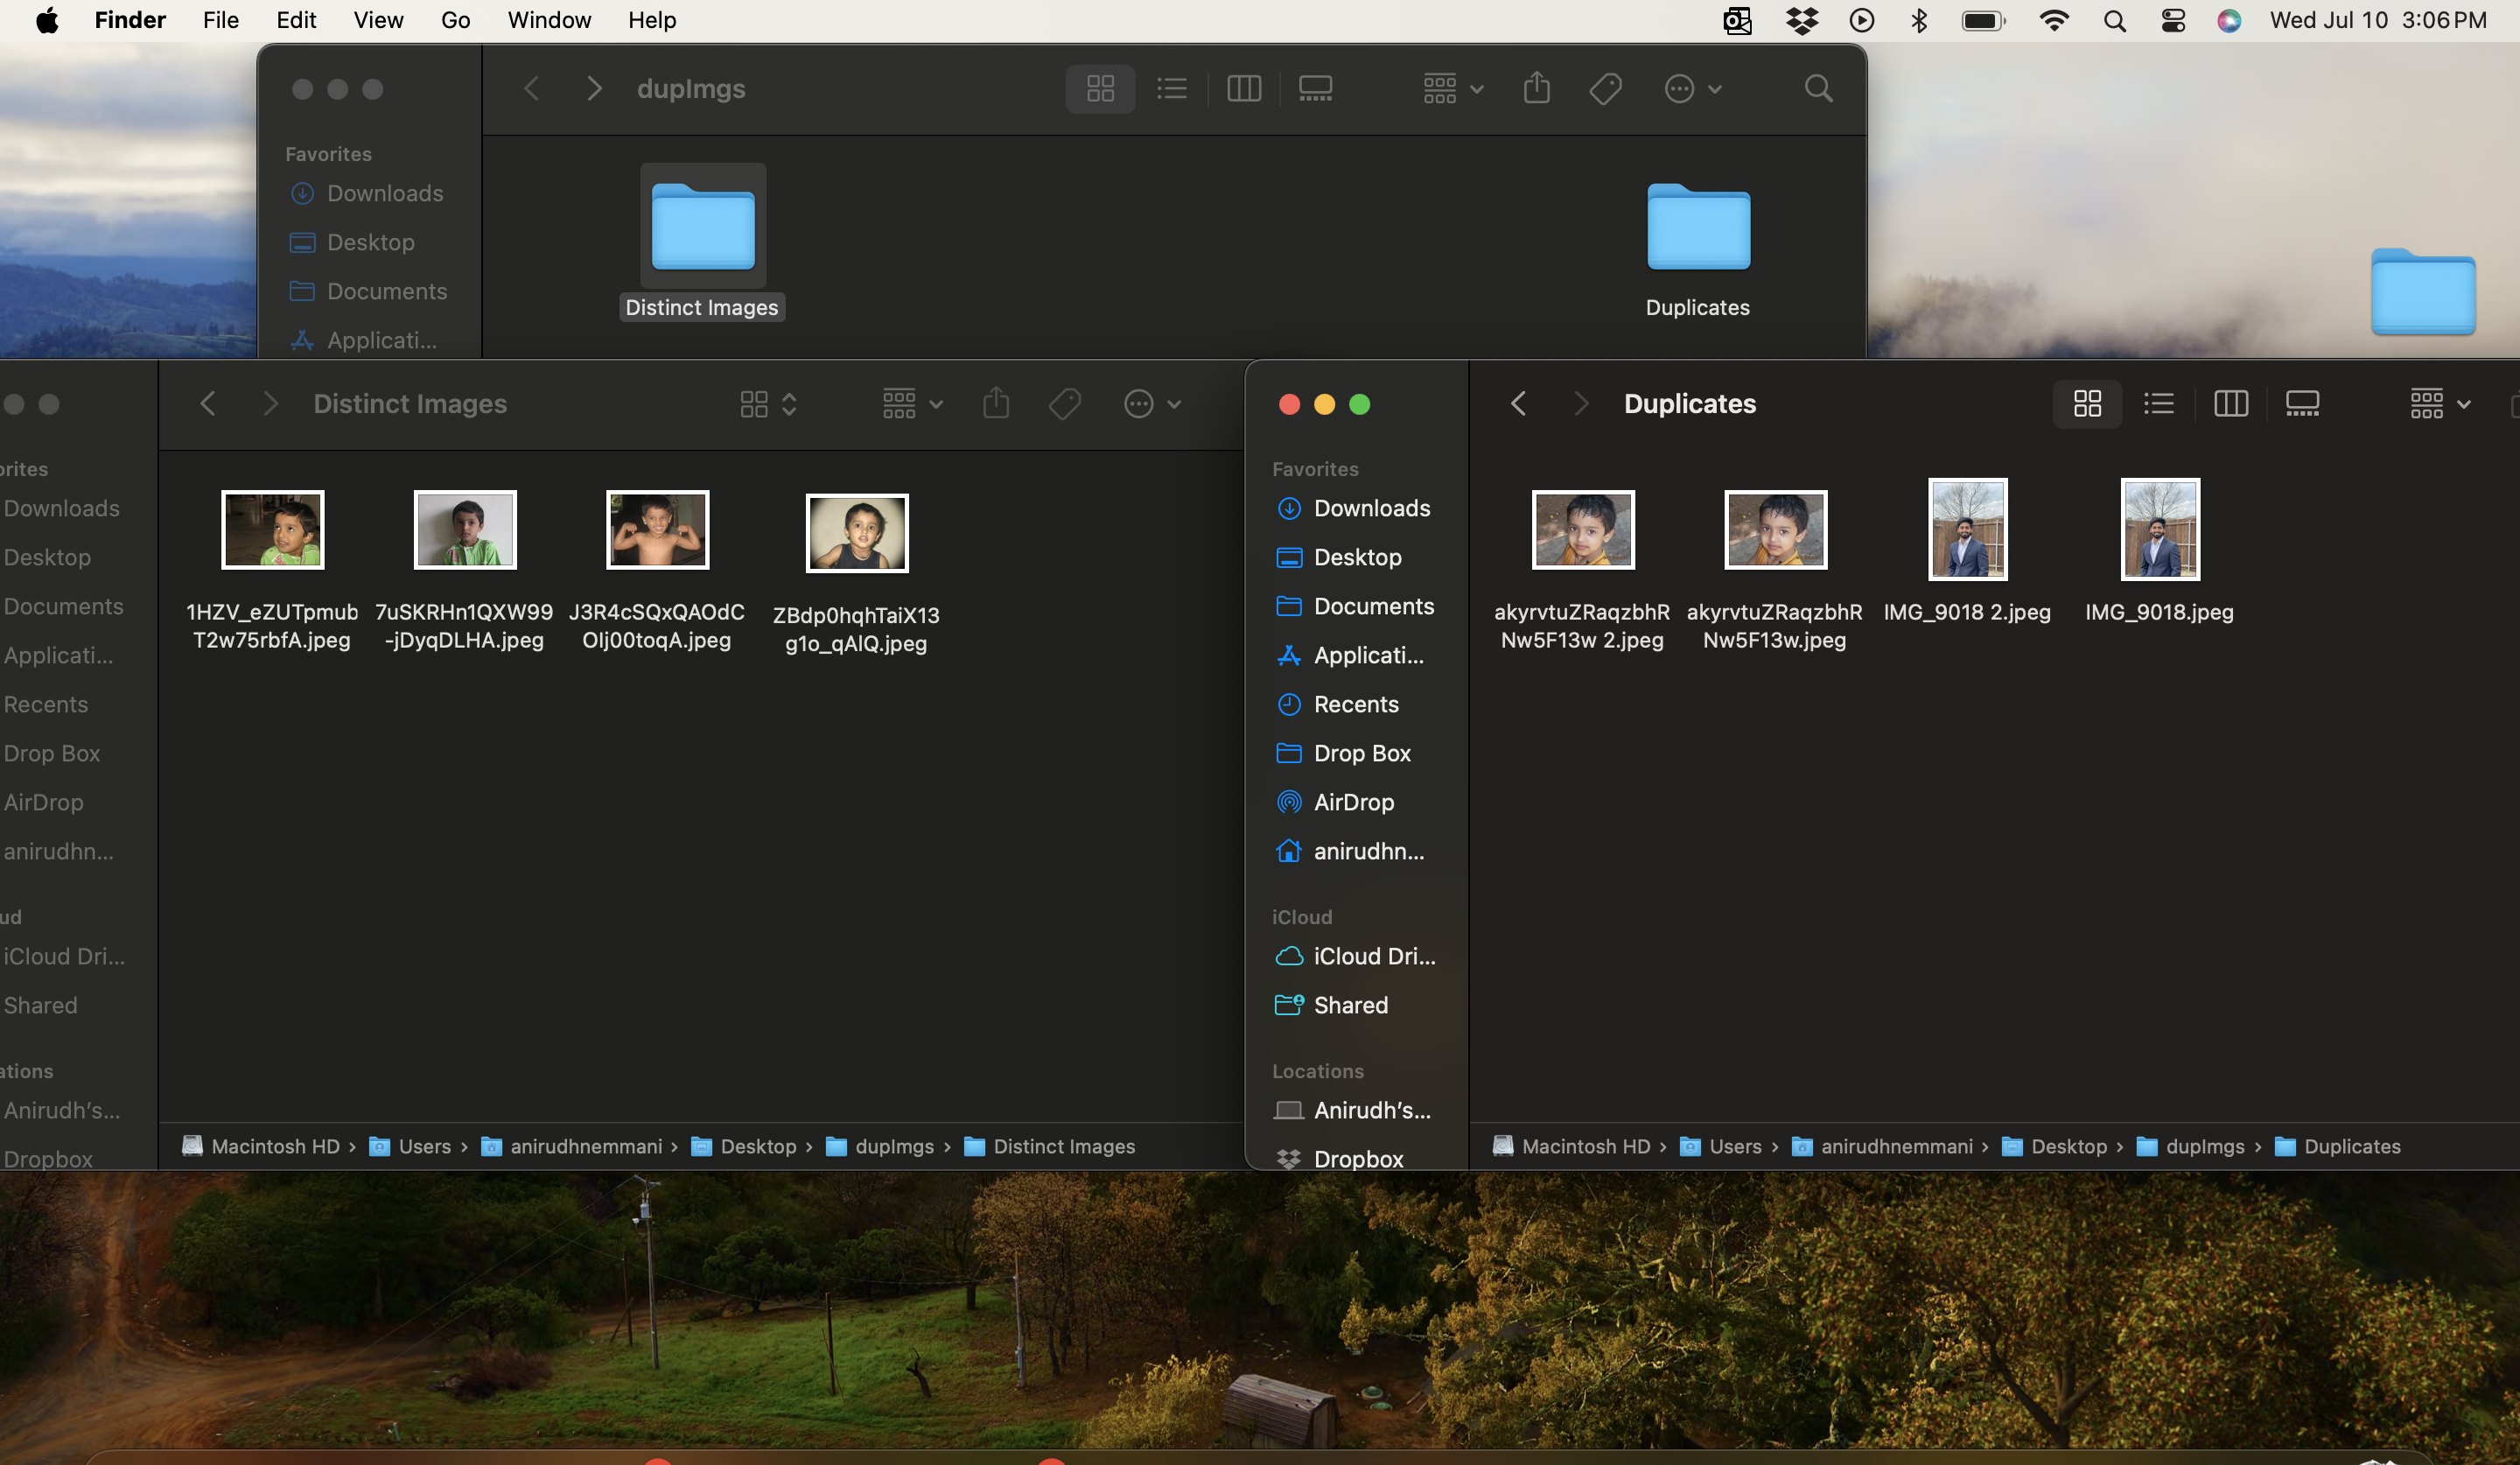Open Recents in Duplicates window sidebar
The width and height of the screenshot is (2520, 1465).
click(1338, 704)
